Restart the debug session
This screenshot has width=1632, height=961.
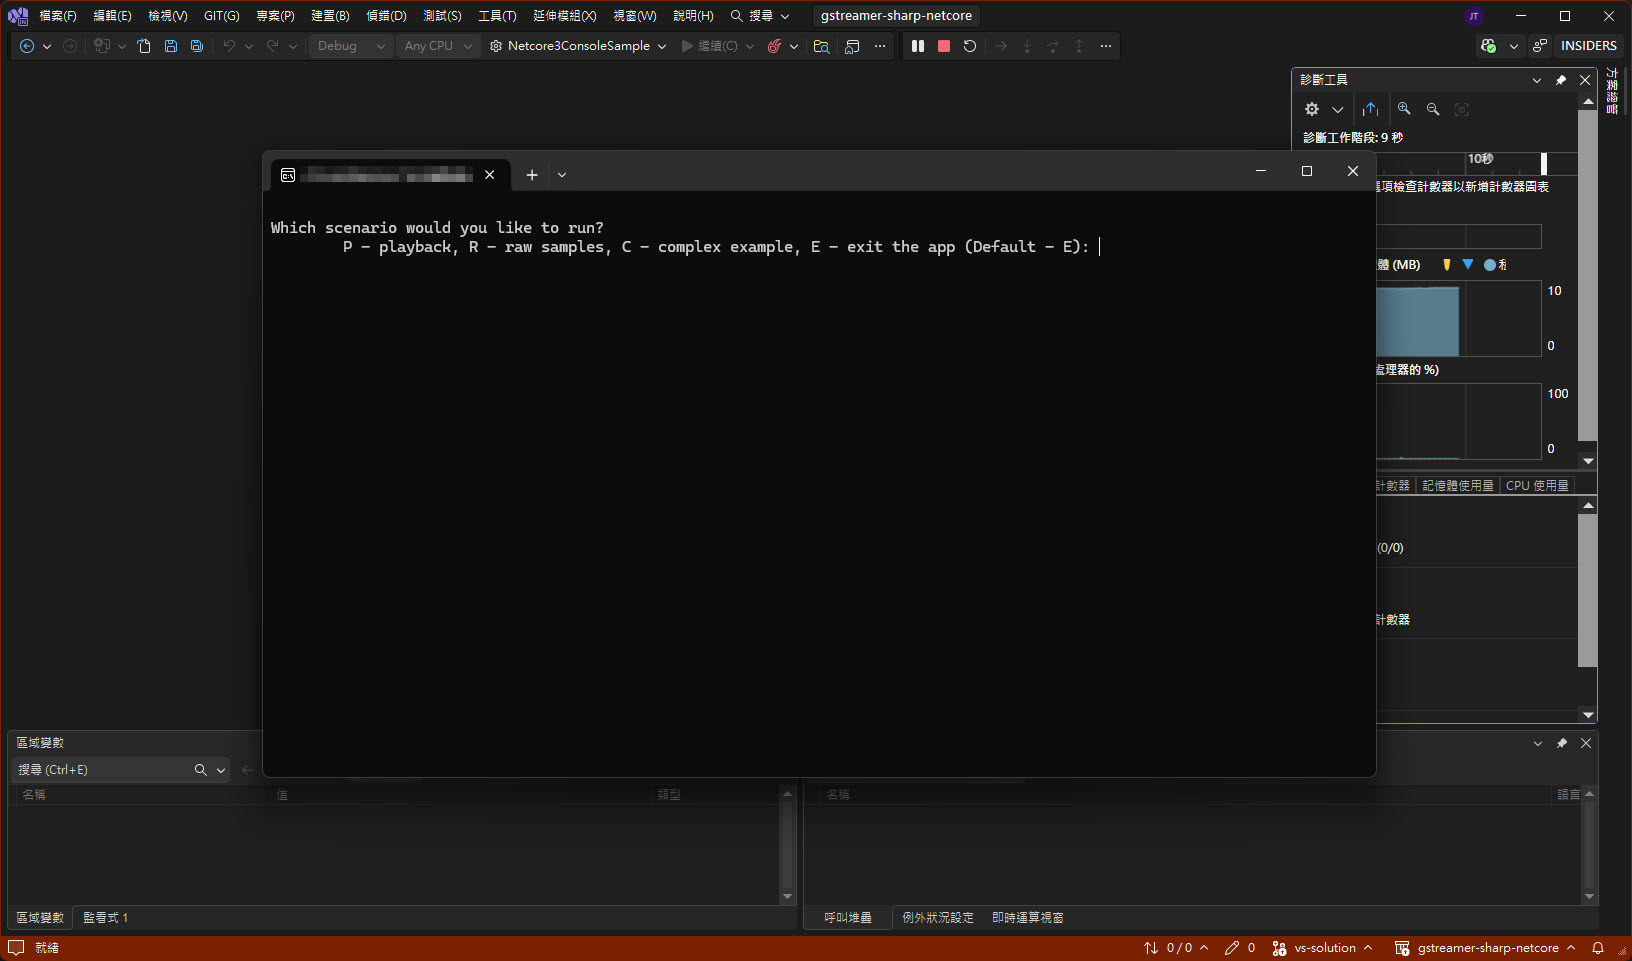969,46
